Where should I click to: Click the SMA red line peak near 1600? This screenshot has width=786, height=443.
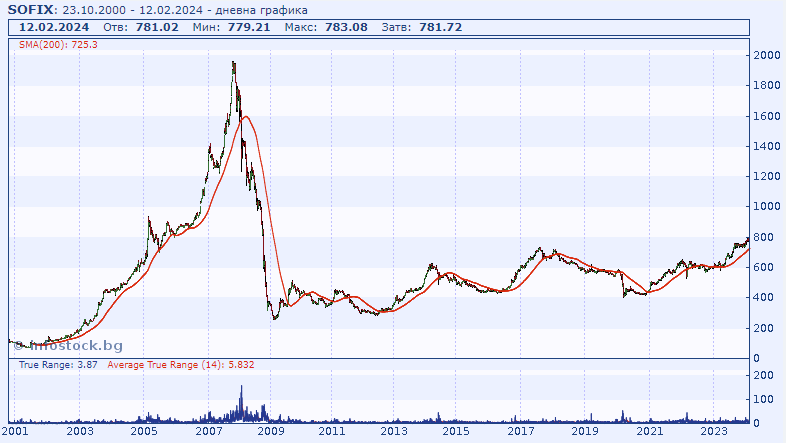[x=246, y=117]
